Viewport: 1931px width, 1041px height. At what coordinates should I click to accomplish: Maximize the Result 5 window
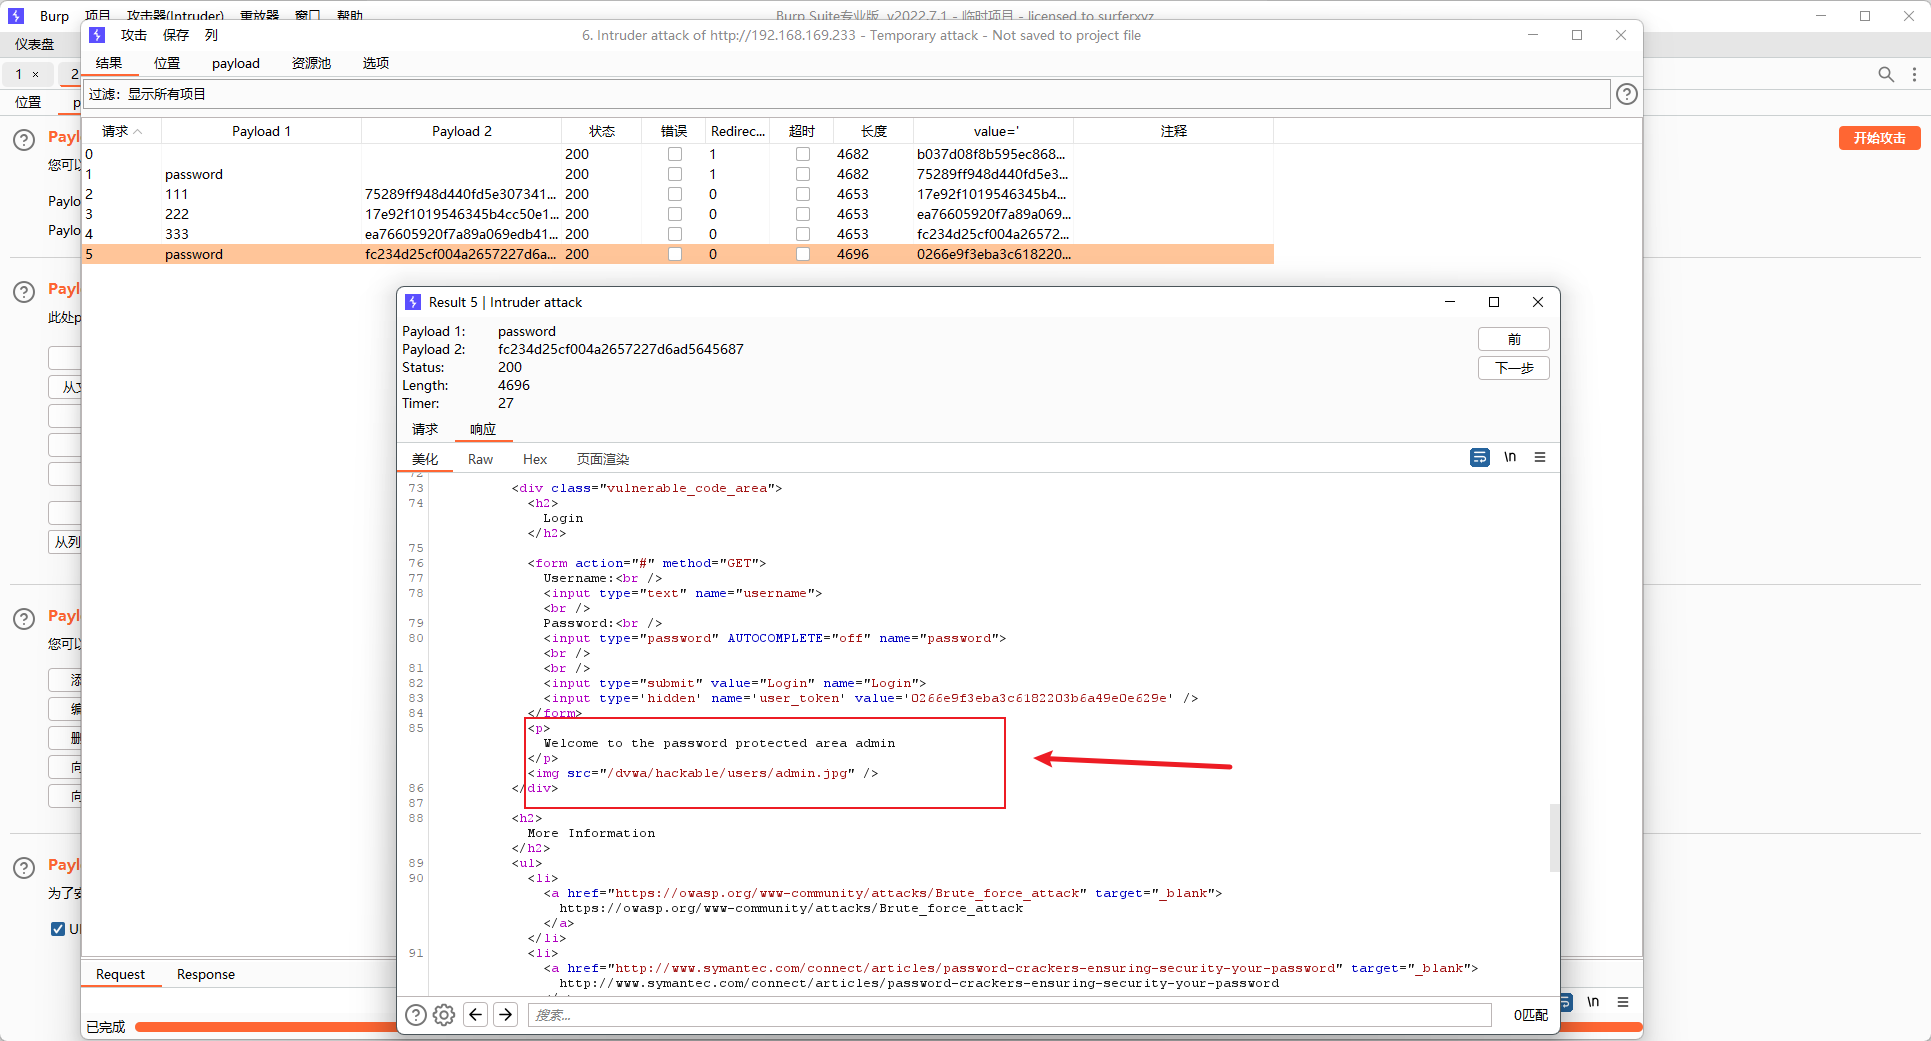[1494, 302]
